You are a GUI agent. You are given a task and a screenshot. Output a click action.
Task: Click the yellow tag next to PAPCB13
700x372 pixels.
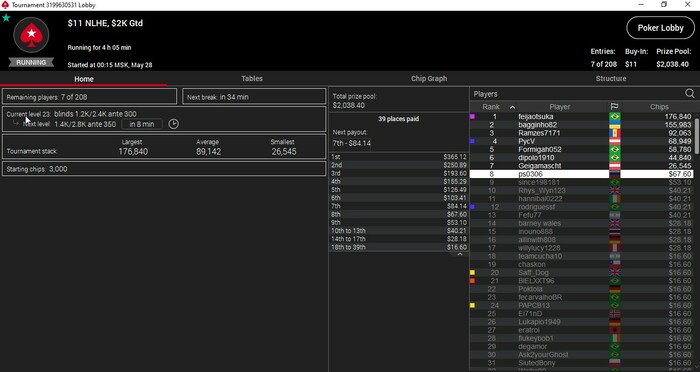point(472,305)
